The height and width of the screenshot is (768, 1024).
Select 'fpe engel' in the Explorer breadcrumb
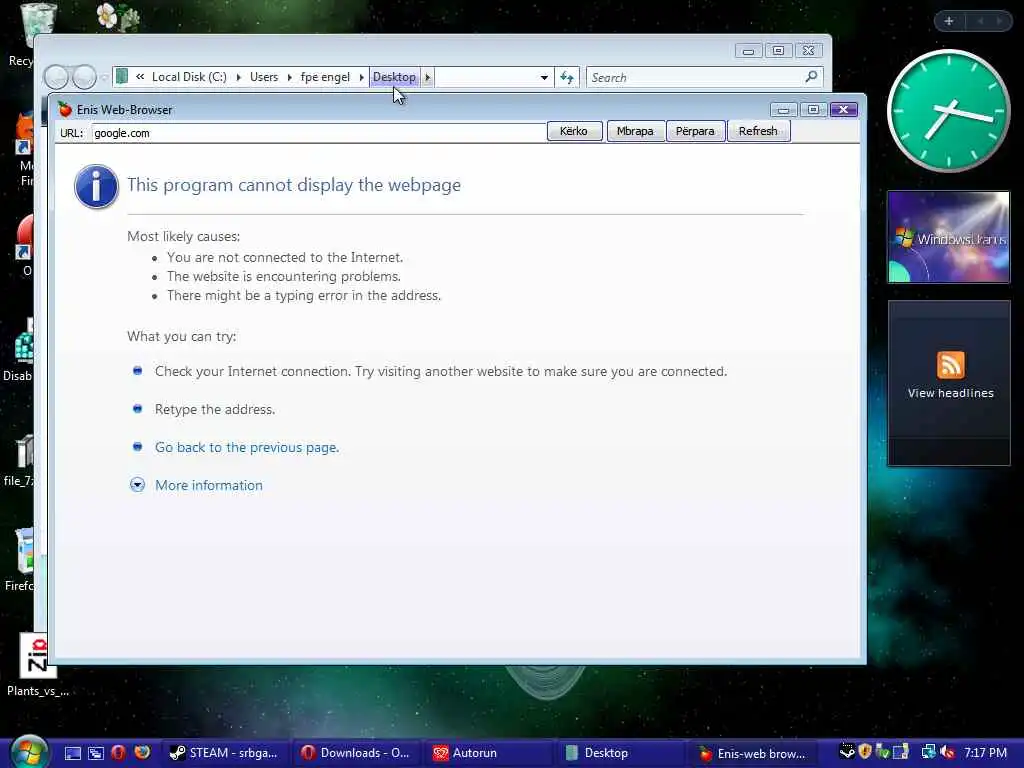coord(325,77)
